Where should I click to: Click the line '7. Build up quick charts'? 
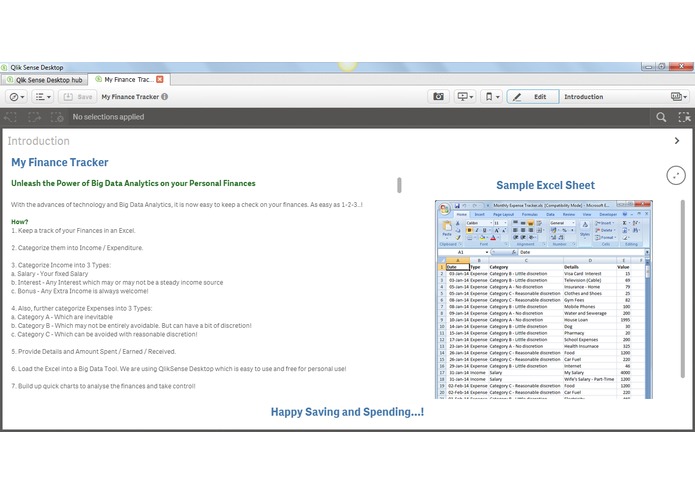(x=103, y=386)
